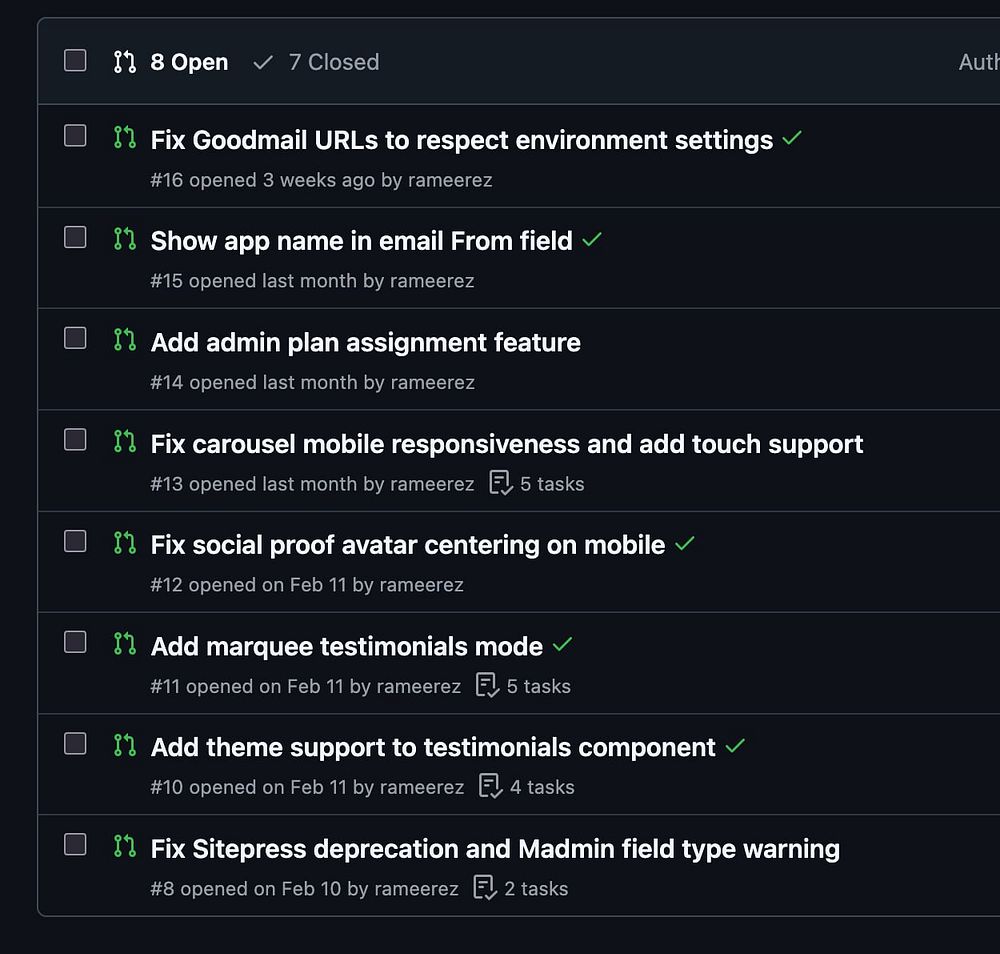Show the '8 Open' pull requests list
The width and height of the screenshot is (1000, 954).
(x=171, y=62)
